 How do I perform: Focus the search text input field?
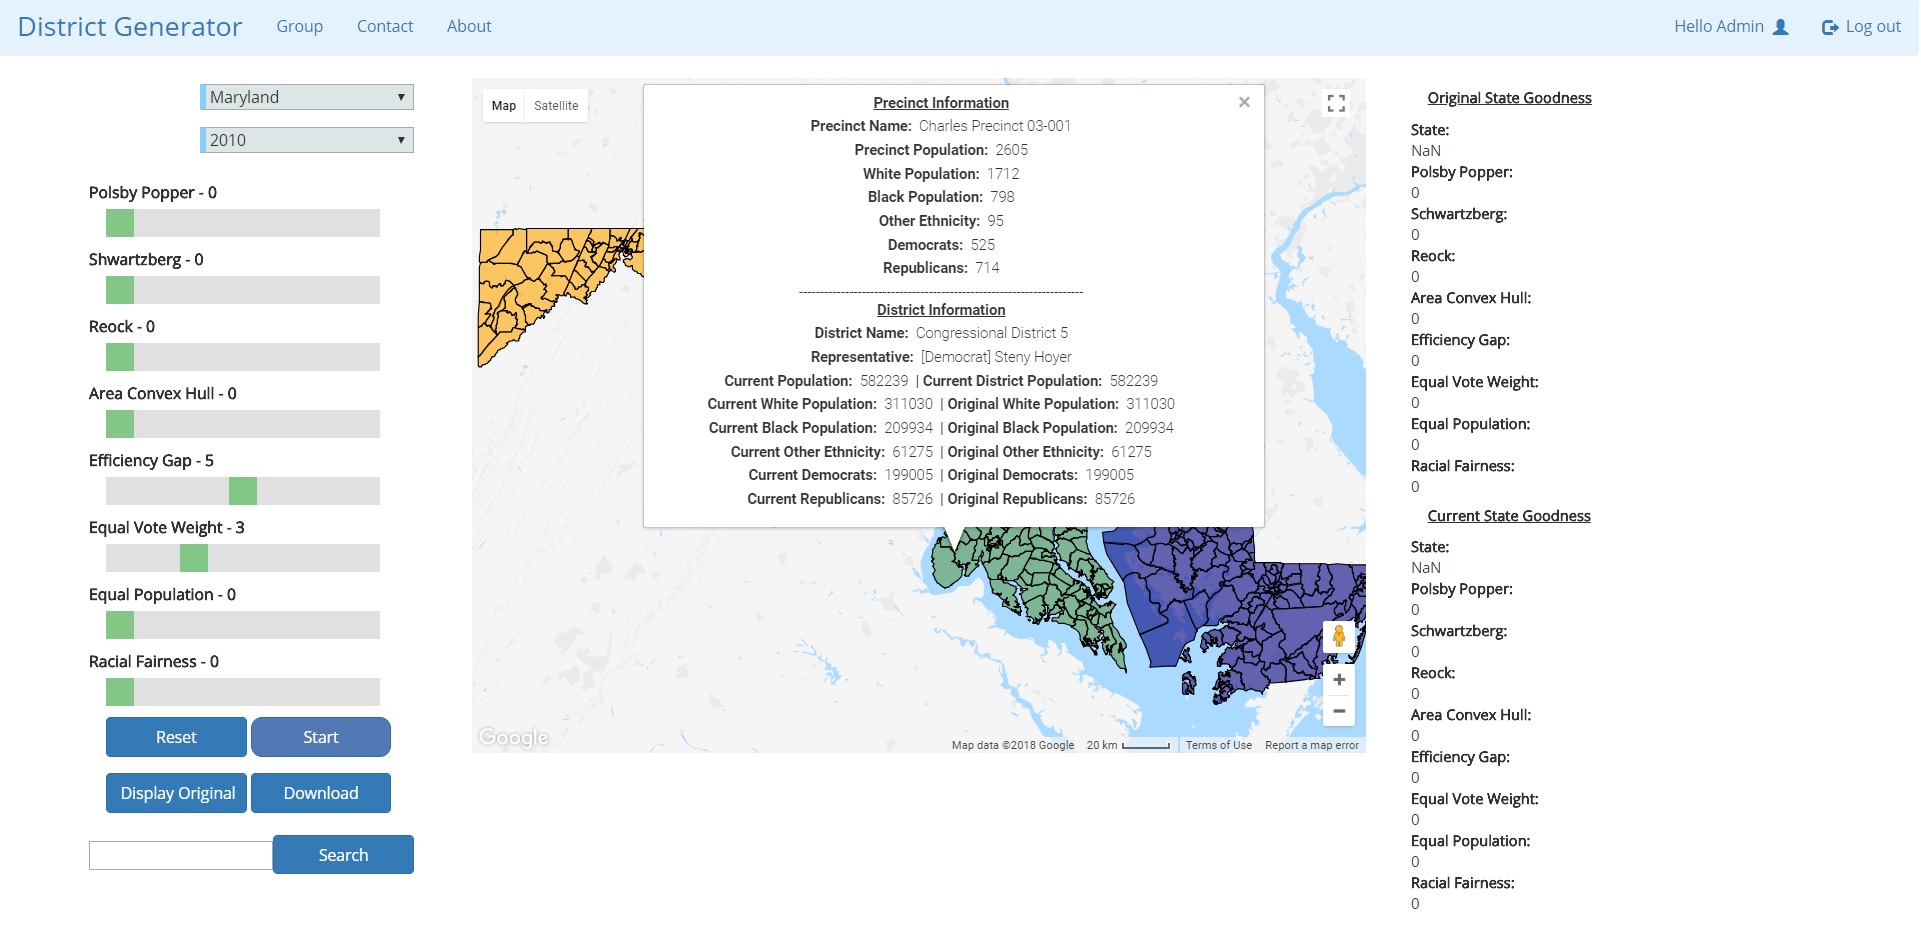[x=181, y=855]
